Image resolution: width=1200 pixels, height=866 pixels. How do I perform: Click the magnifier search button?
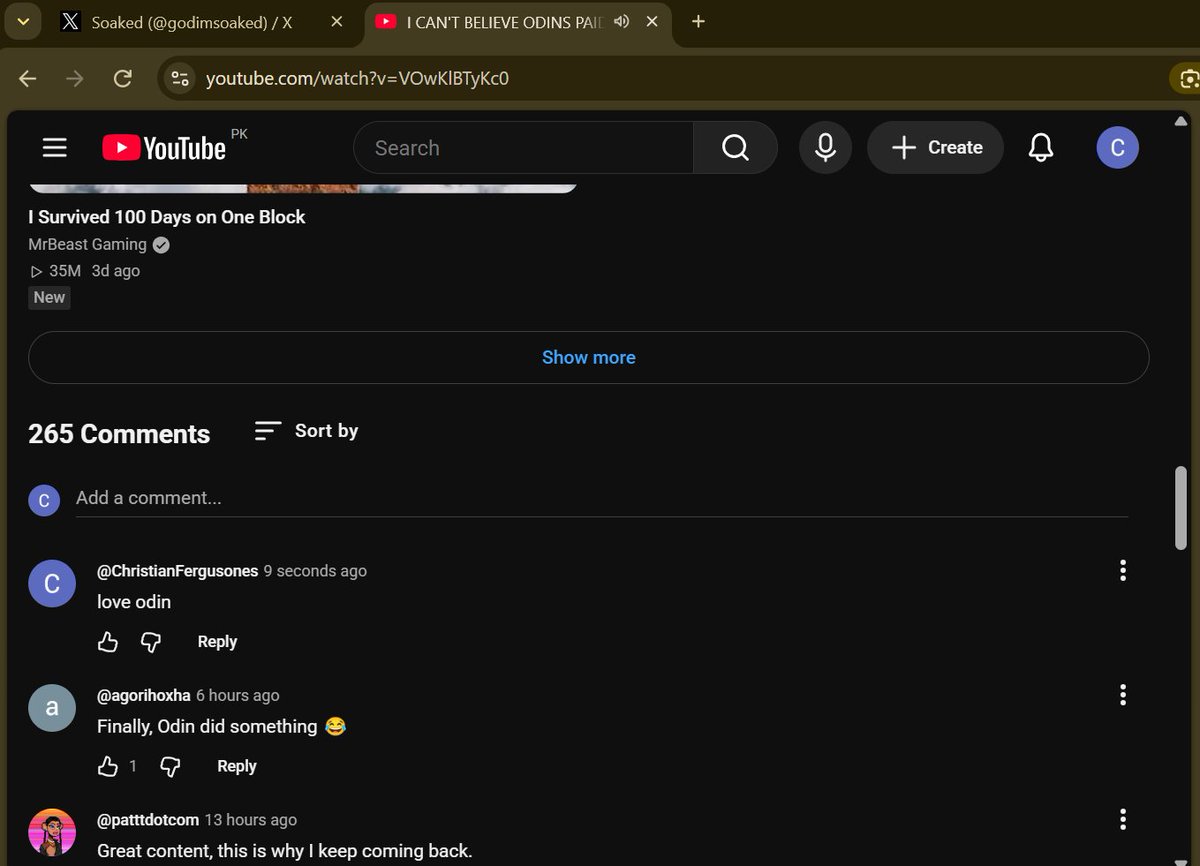click(x=735, y=148)
